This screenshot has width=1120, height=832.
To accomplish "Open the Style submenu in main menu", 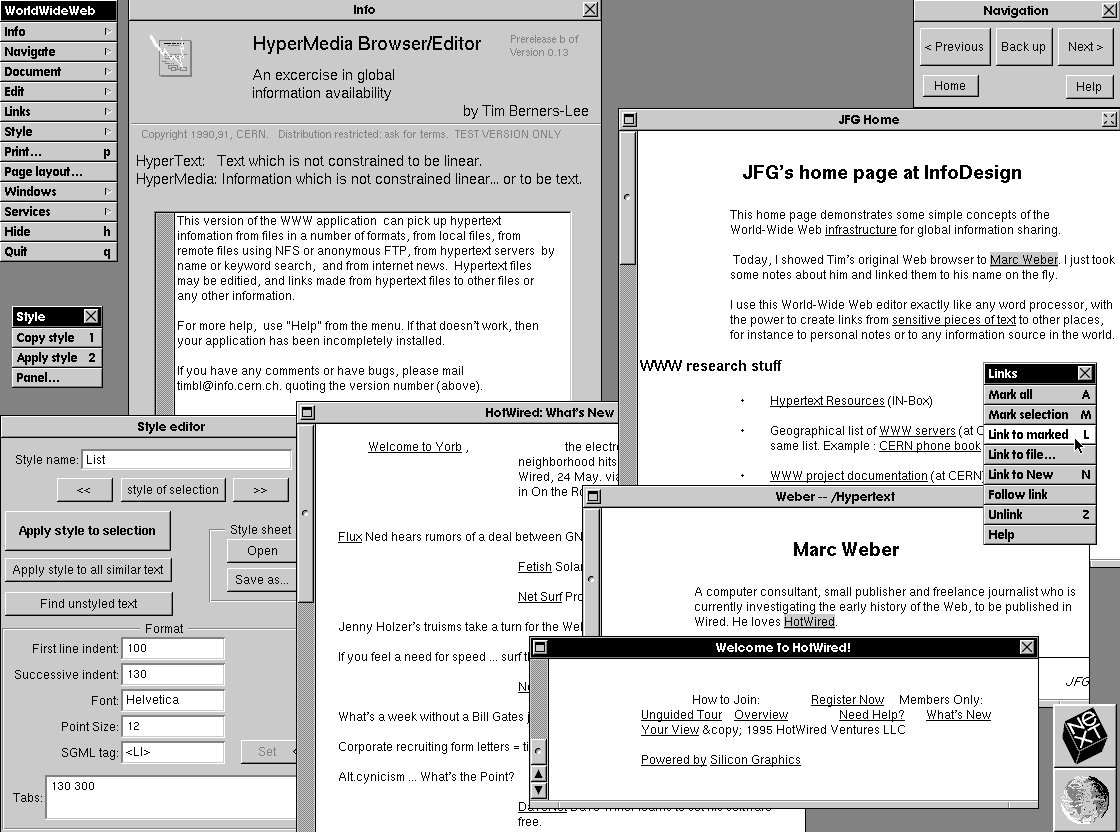I will (58, 131).
